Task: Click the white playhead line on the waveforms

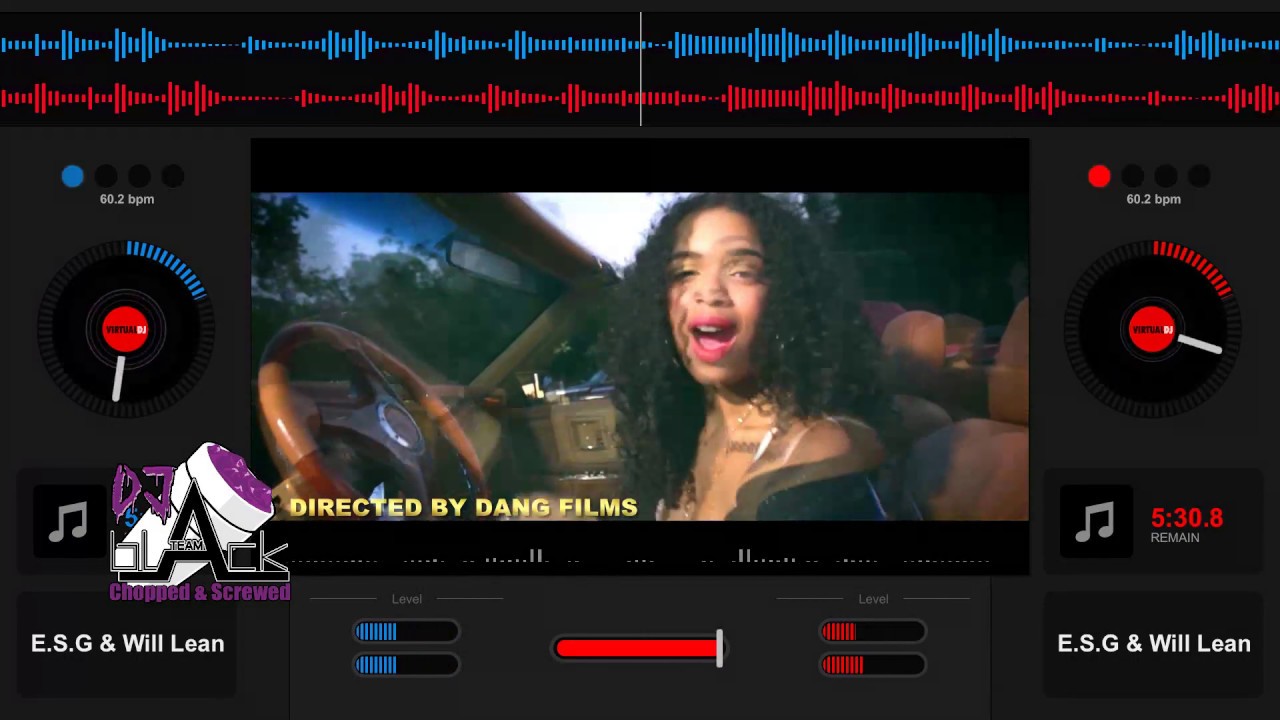Action: point(641,69)
